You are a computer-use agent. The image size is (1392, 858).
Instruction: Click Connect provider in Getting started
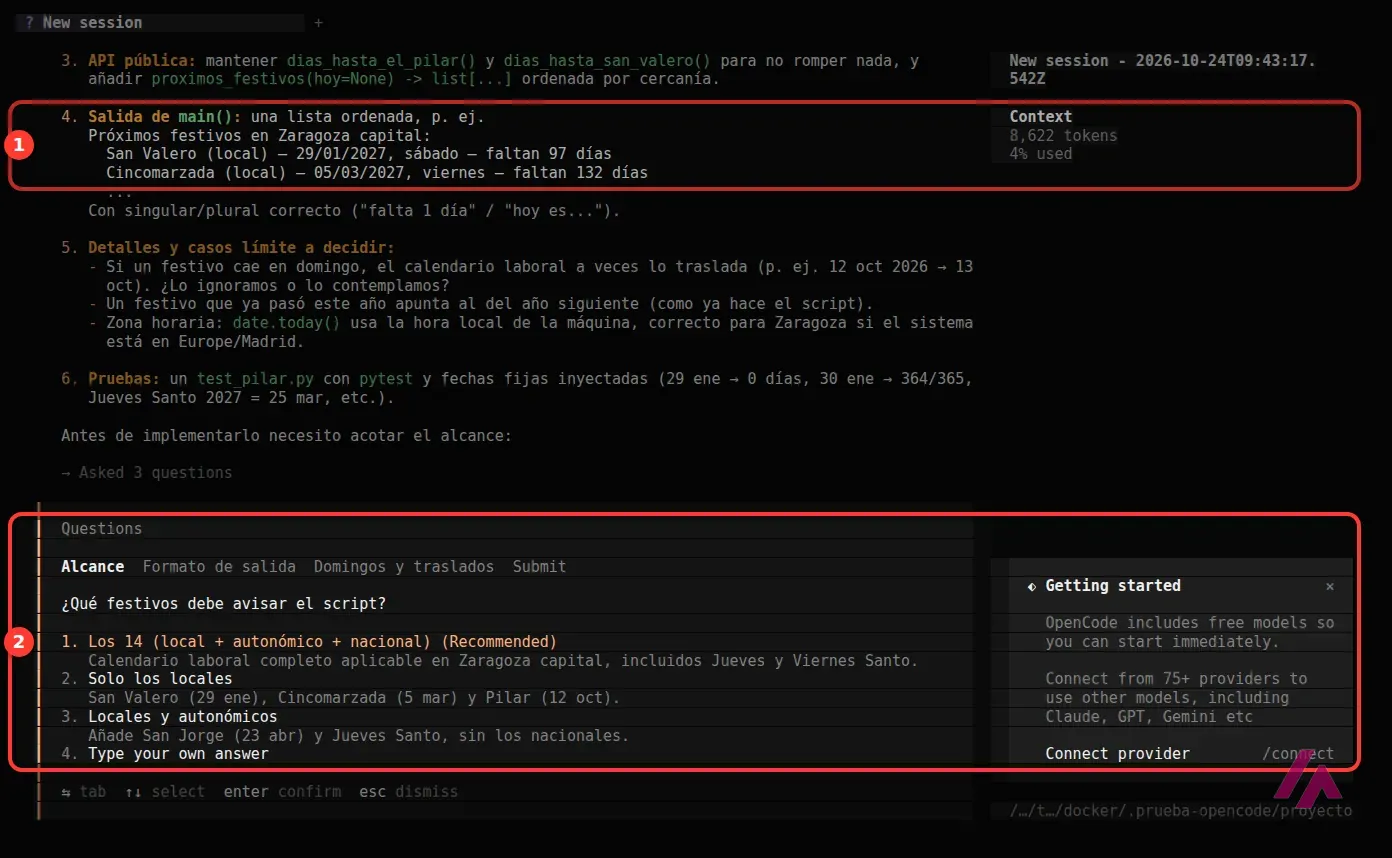1118,754
